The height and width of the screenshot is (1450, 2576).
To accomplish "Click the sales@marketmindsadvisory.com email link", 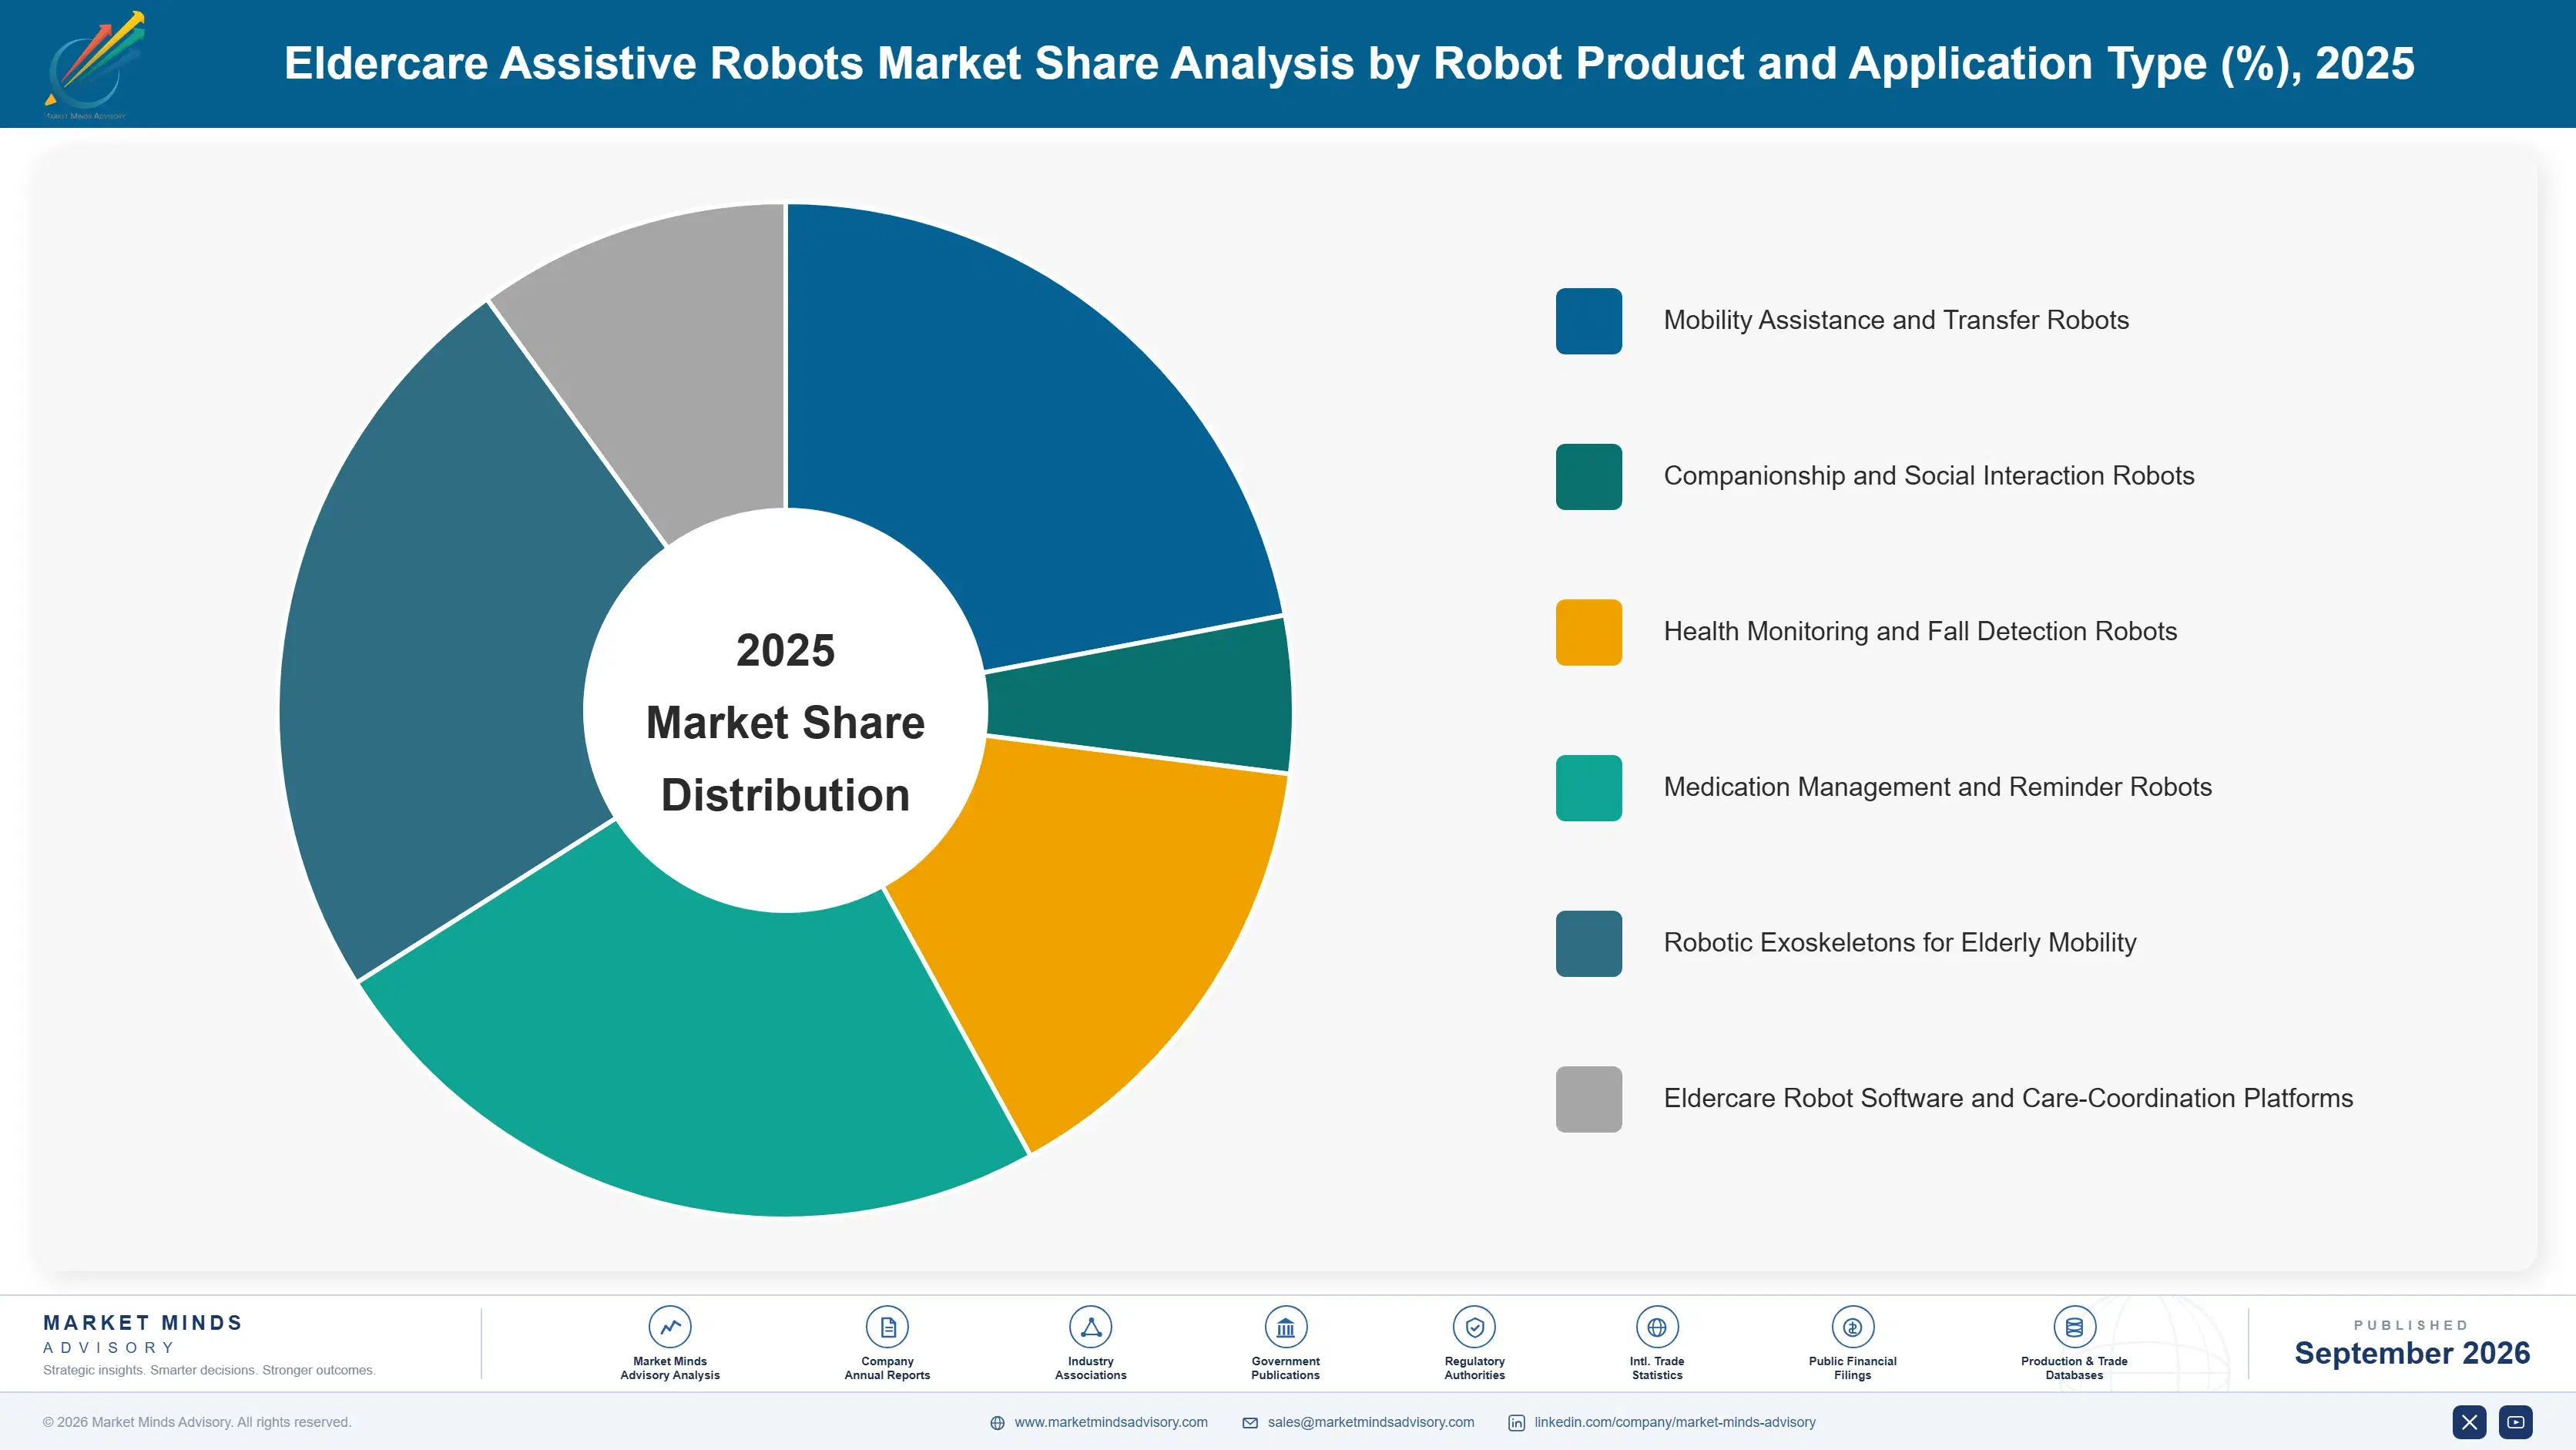I will point(1371,1422).
